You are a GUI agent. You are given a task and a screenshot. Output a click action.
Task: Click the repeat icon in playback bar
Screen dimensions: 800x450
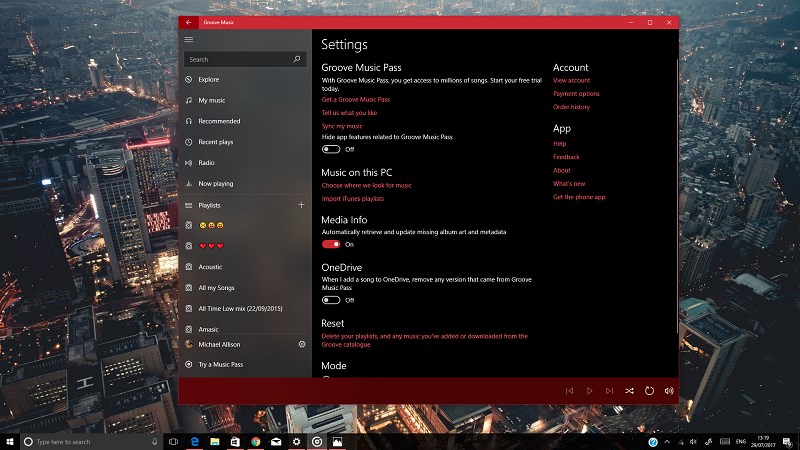click(x=649, y=391)
